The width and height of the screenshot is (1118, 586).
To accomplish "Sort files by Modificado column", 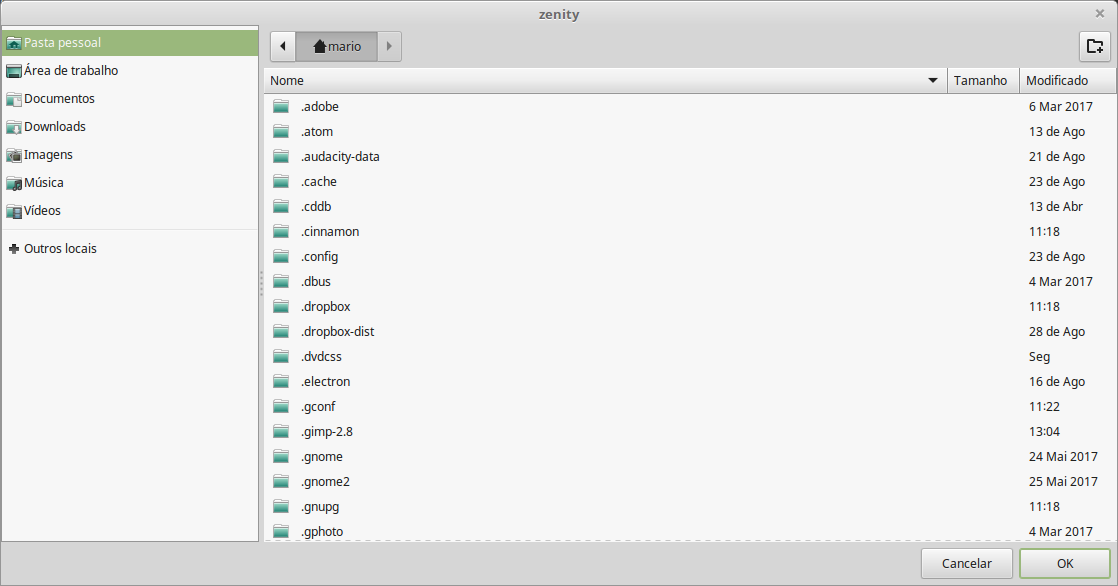I will click(1056, 80).
